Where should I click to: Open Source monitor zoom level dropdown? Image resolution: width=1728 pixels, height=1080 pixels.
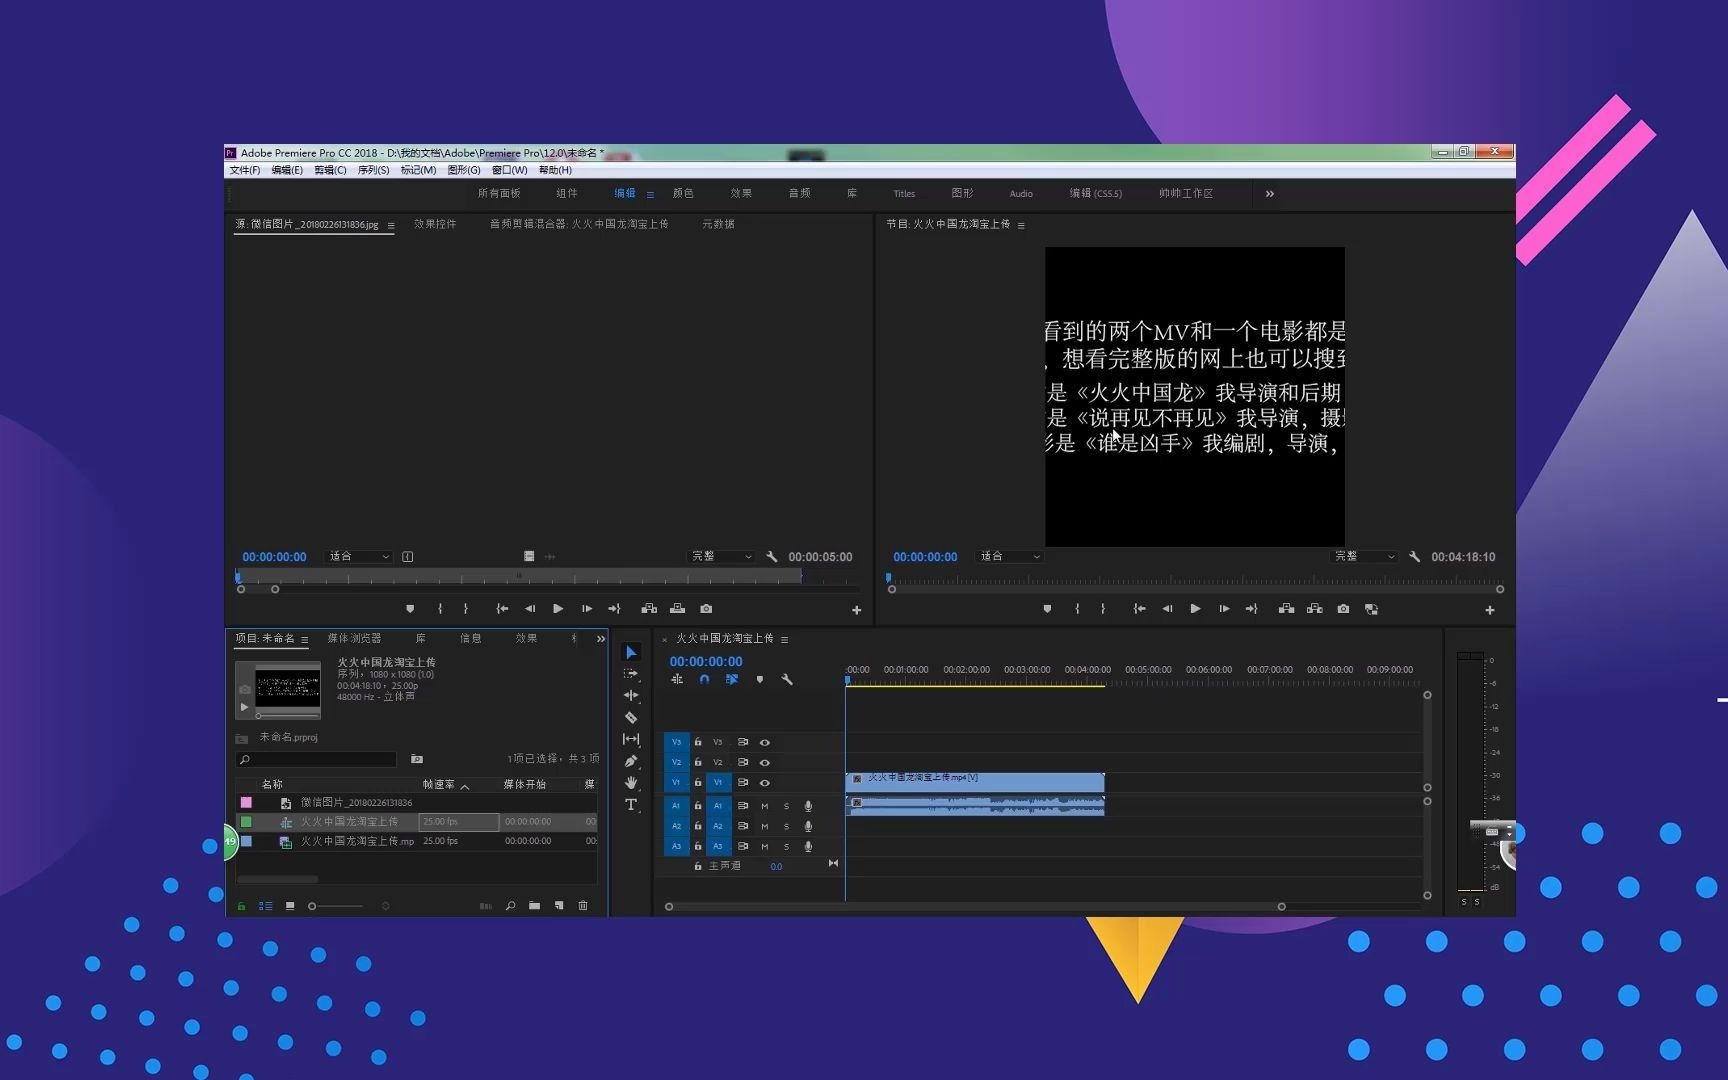point(359,557)
